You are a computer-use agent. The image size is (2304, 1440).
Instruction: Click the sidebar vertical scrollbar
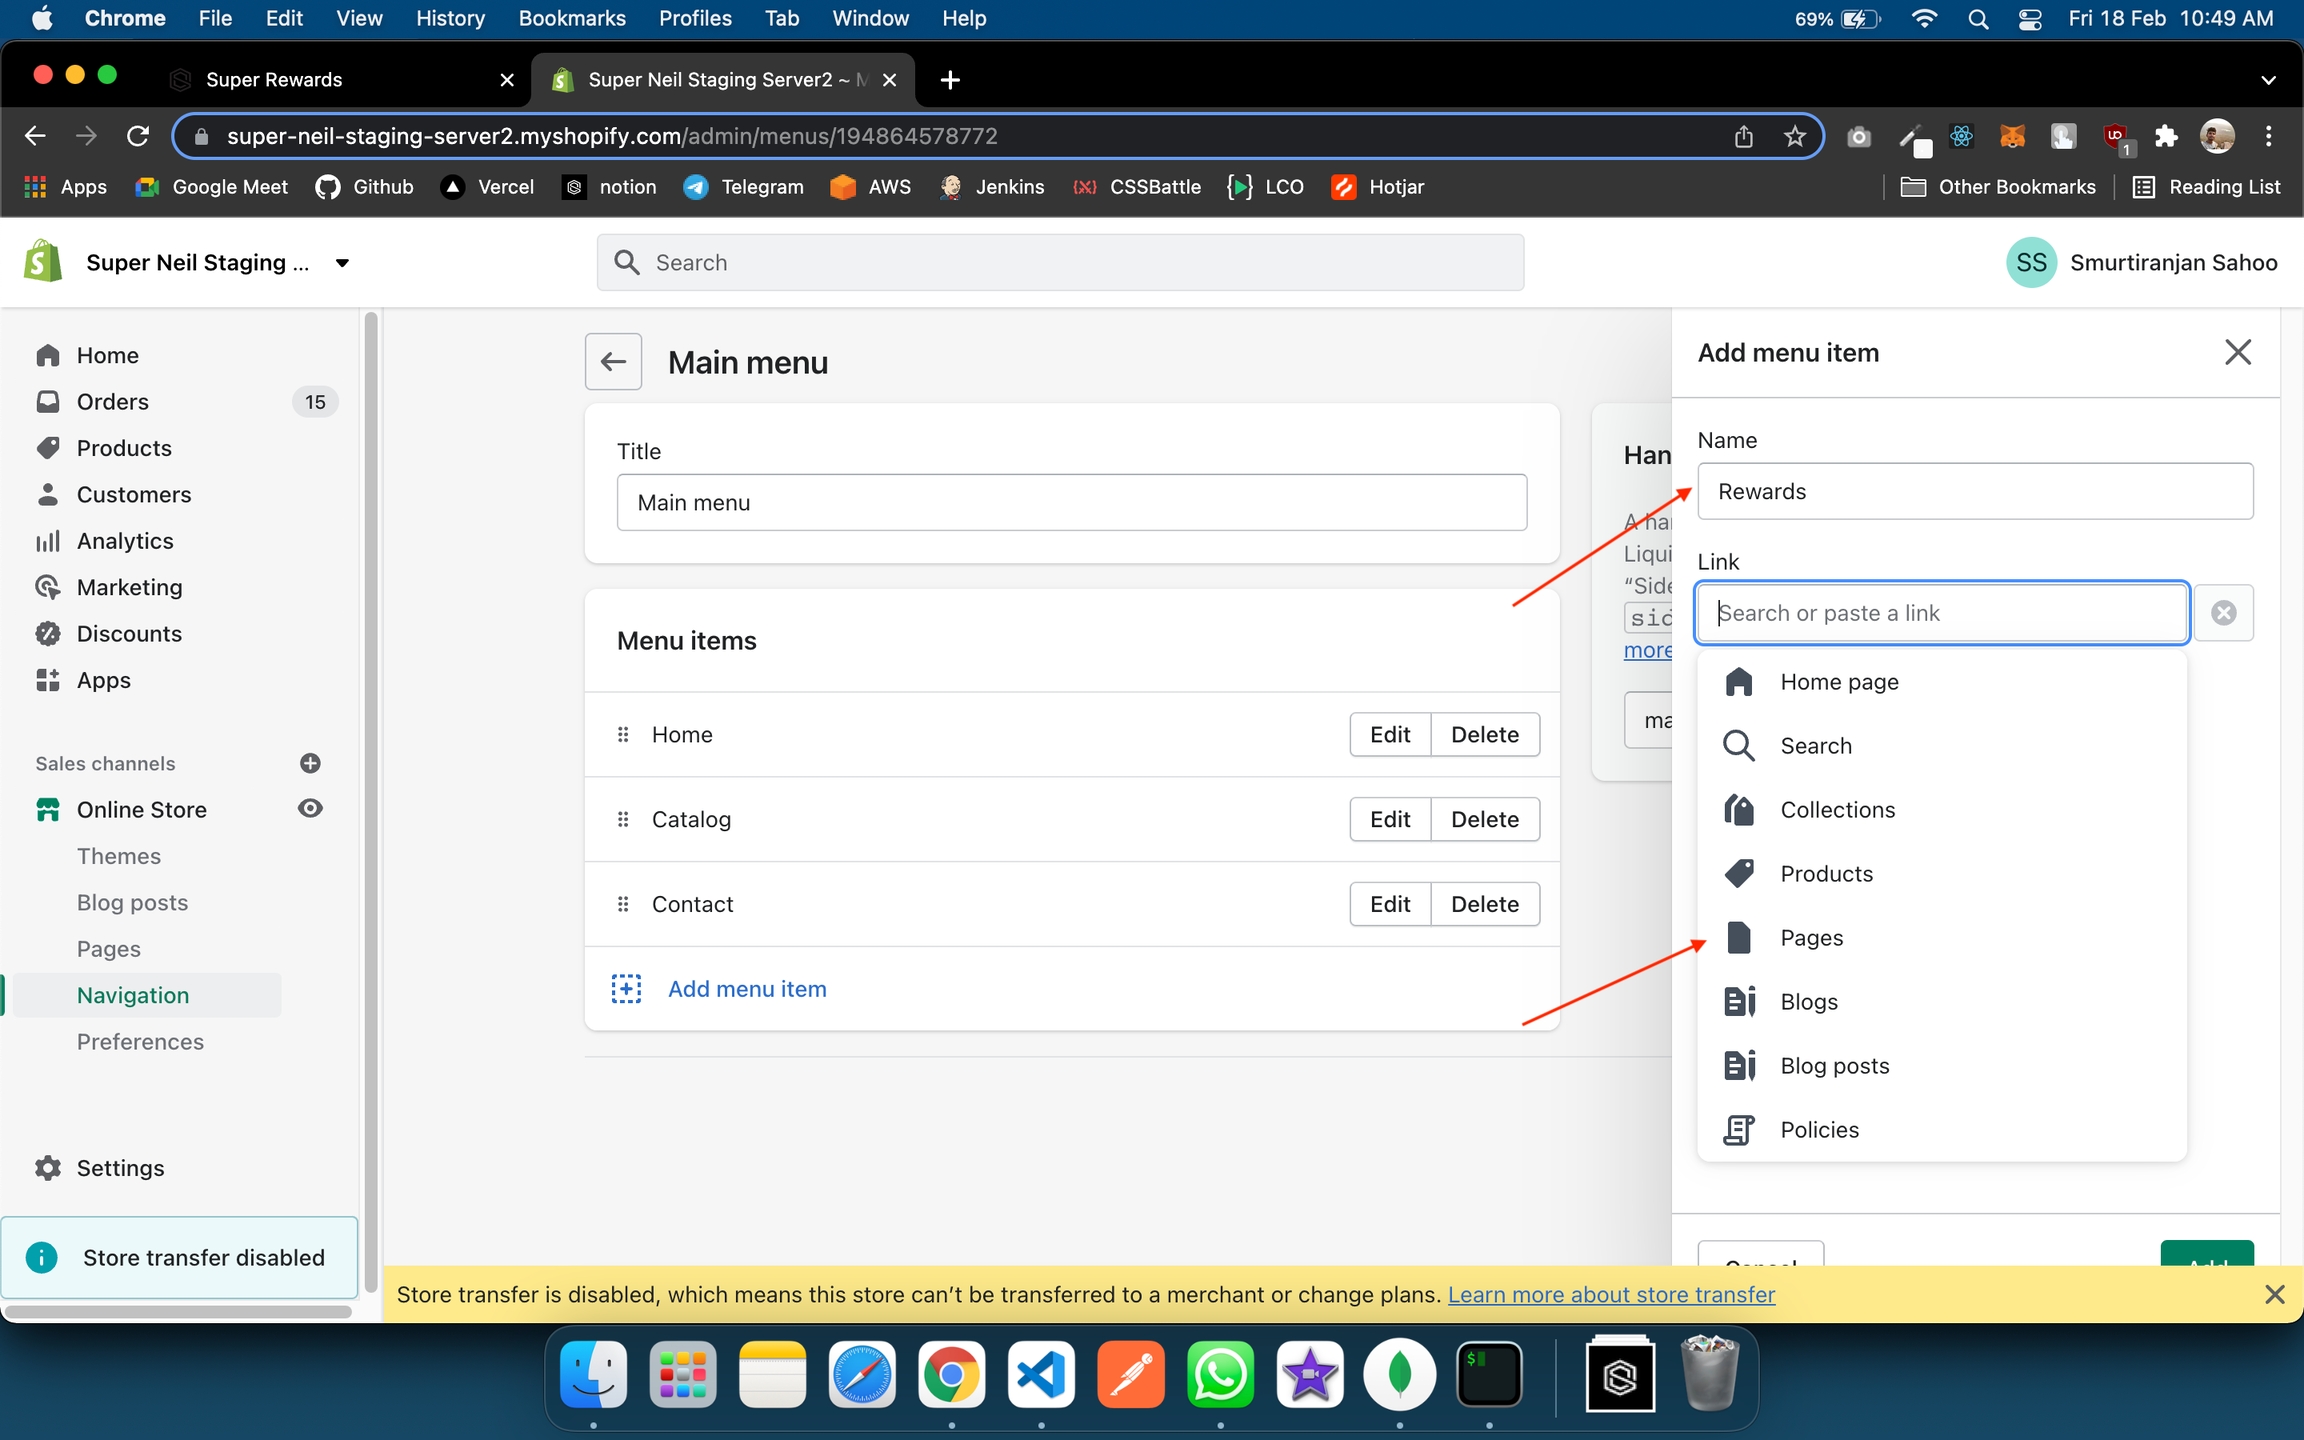pyautogui.click(x=371, y=800)
